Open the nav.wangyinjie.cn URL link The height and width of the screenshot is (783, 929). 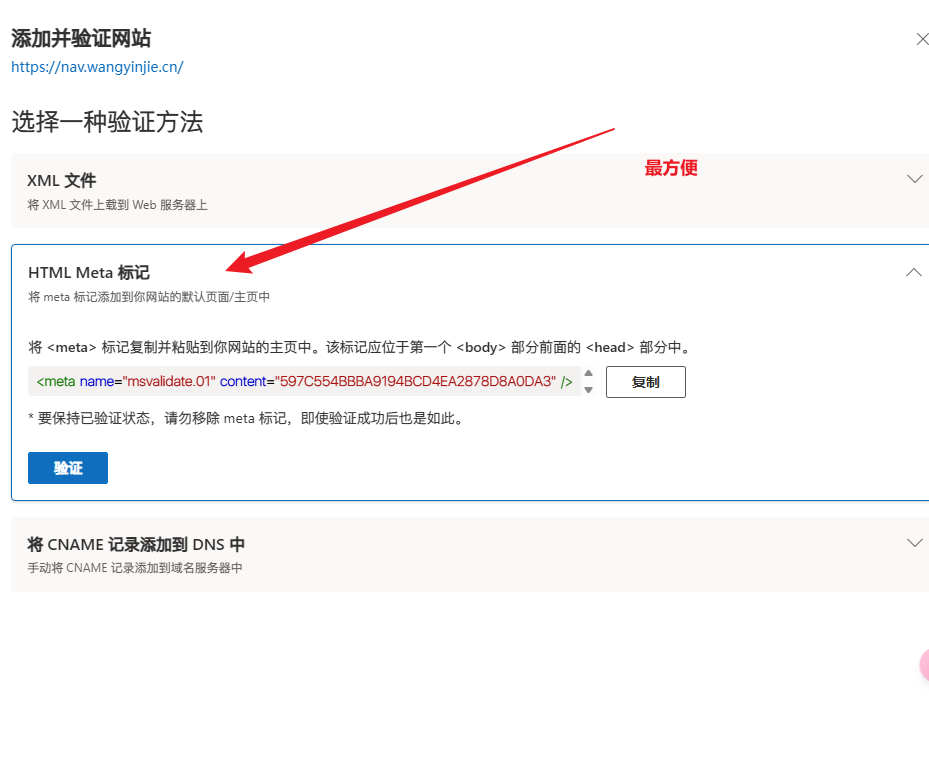point(97,67)
